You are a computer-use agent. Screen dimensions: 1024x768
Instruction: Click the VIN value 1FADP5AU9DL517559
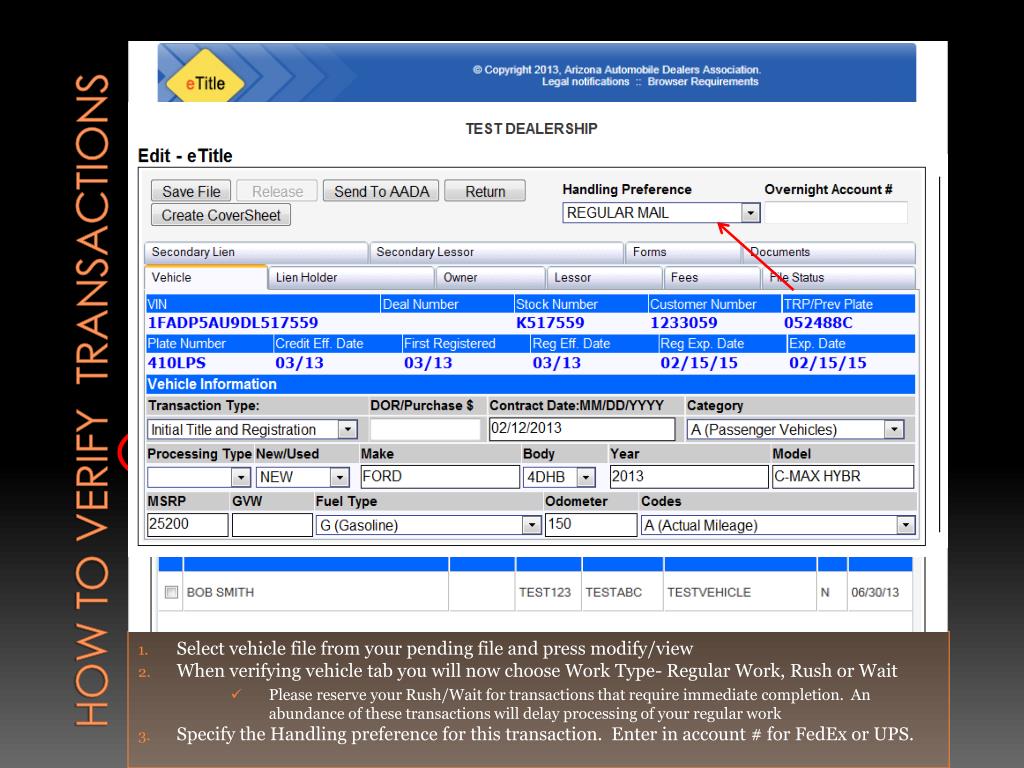(232, 323)
